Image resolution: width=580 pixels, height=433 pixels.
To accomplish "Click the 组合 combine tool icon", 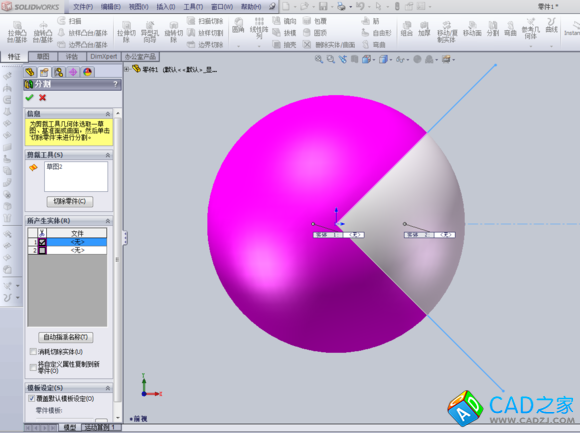I will pyautogui.click(x=407, y=29).
